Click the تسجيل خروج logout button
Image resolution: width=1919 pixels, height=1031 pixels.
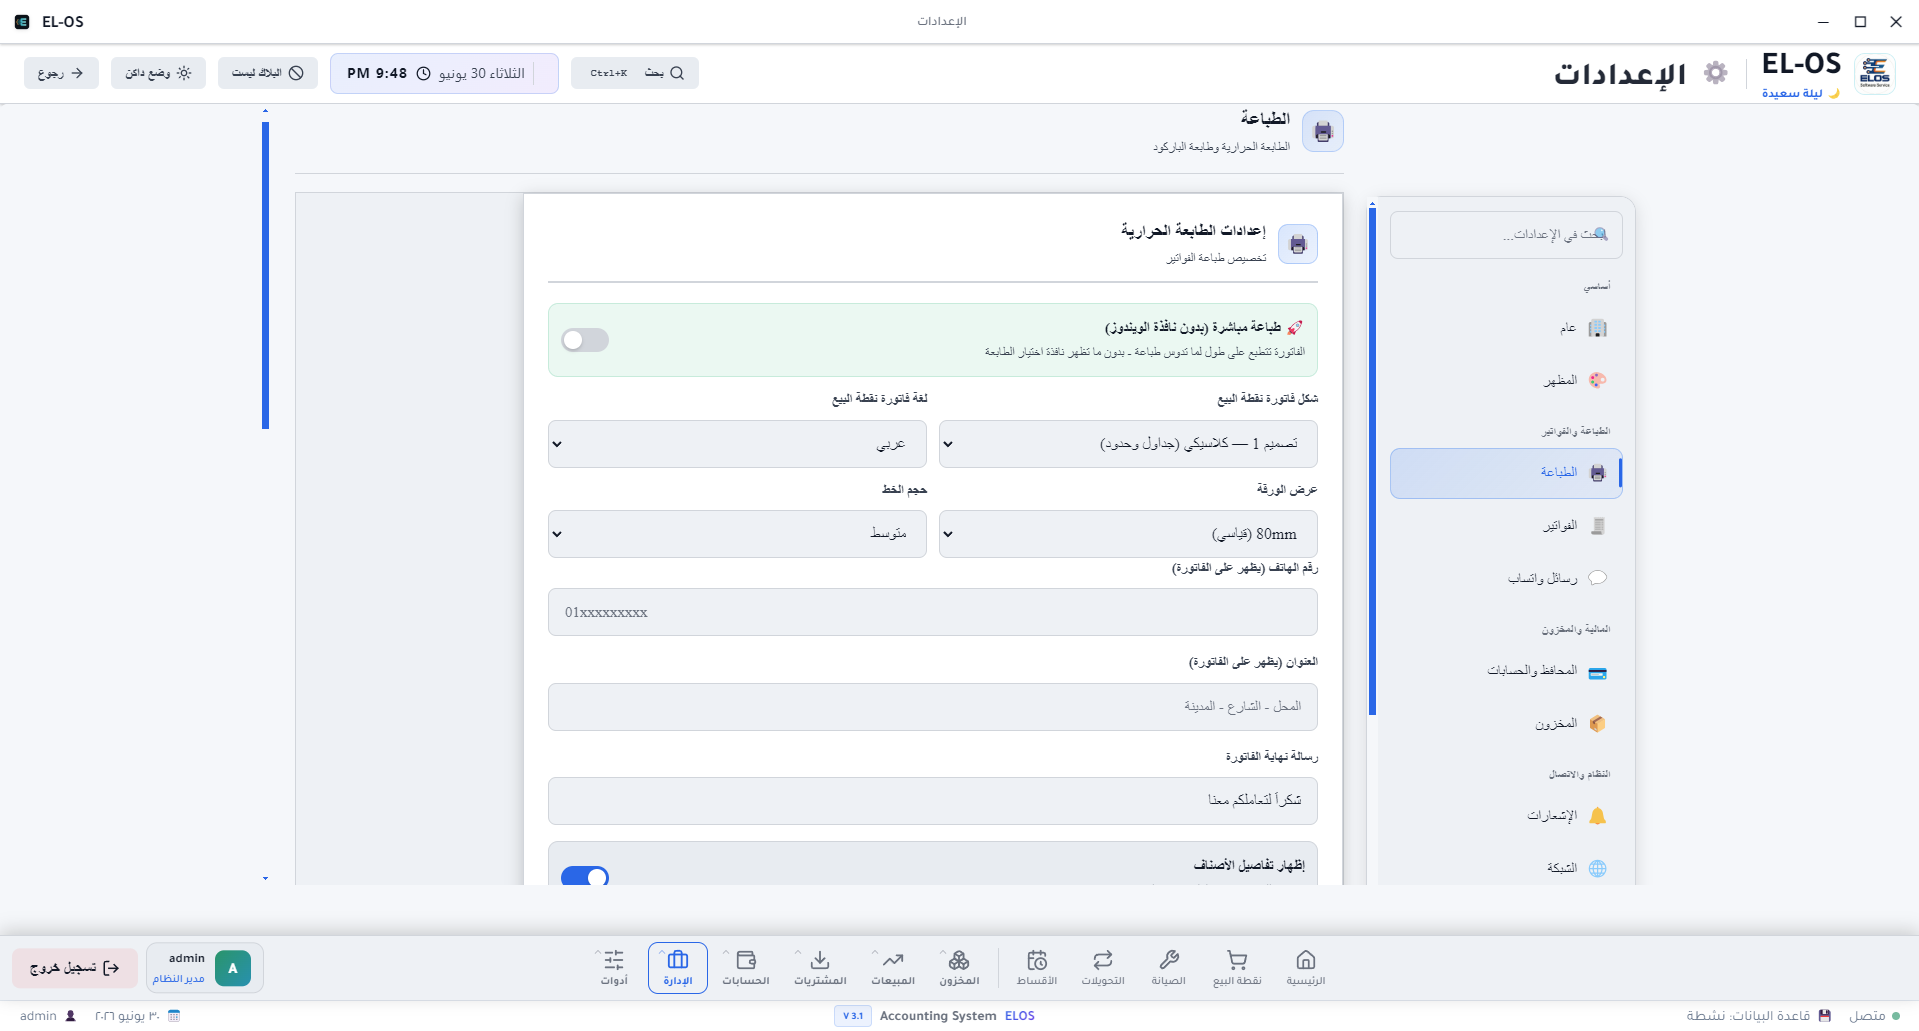pyautogui.click(x=75, y=968)
